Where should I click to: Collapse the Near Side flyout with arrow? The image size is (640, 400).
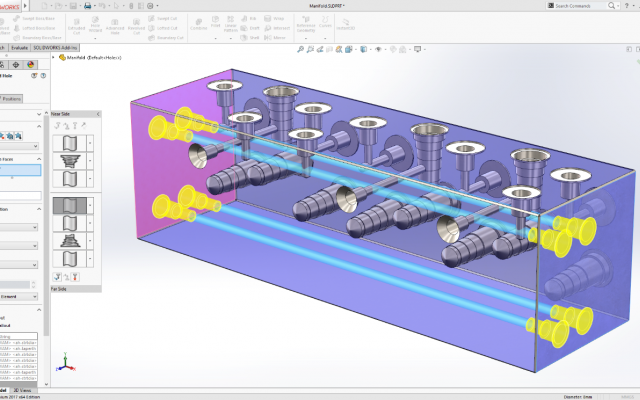coord(98,114)
